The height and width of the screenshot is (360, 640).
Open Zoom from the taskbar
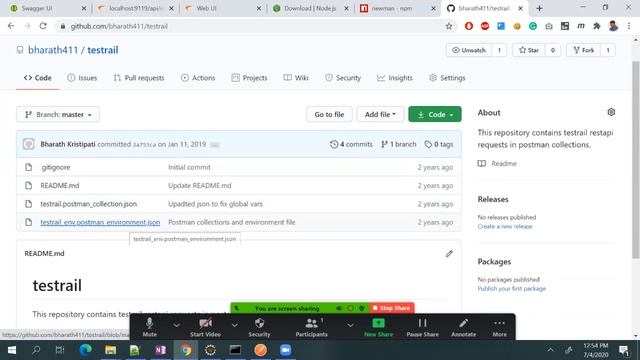pyautogui.click(x=285, y=350)
